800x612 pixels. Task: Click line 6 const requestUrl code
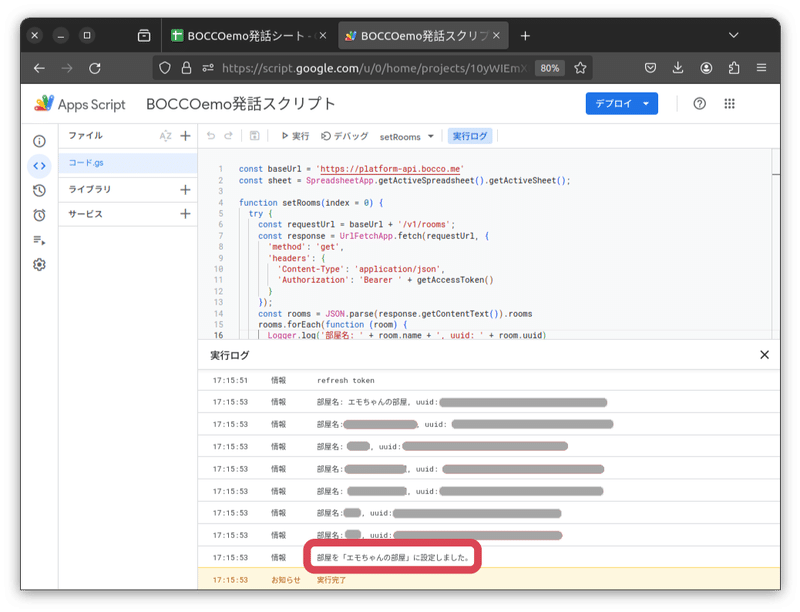pyautogui.click(x=356, y=224)
